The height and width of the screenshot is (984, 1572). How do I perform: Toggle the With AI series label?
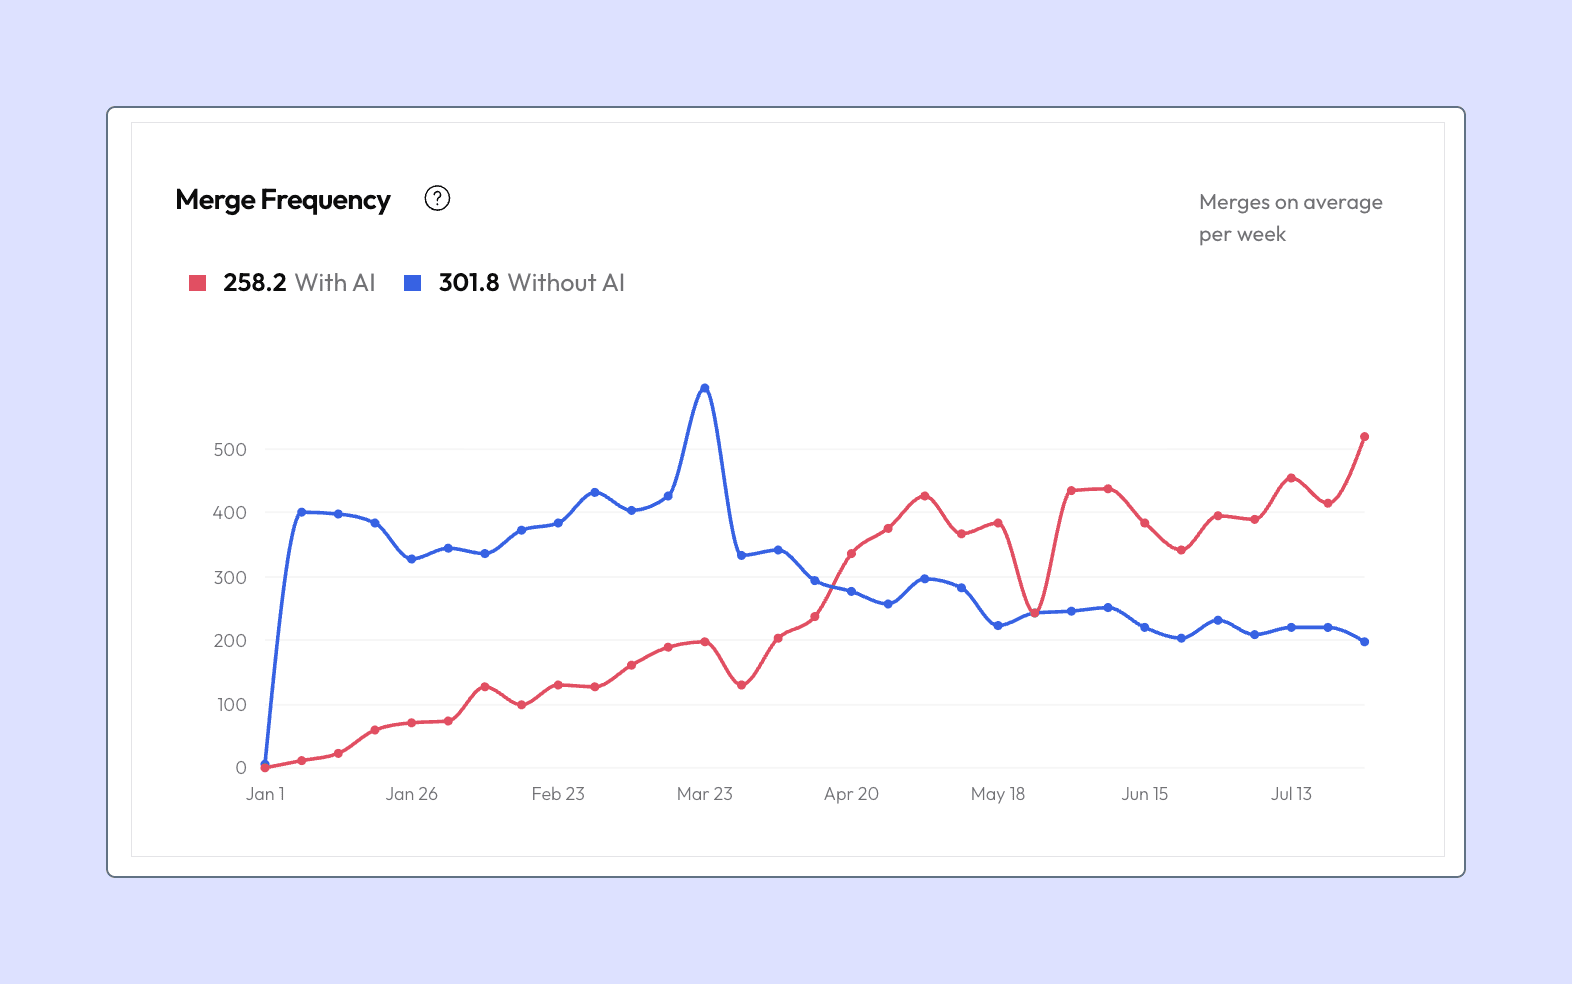[334, 283]
